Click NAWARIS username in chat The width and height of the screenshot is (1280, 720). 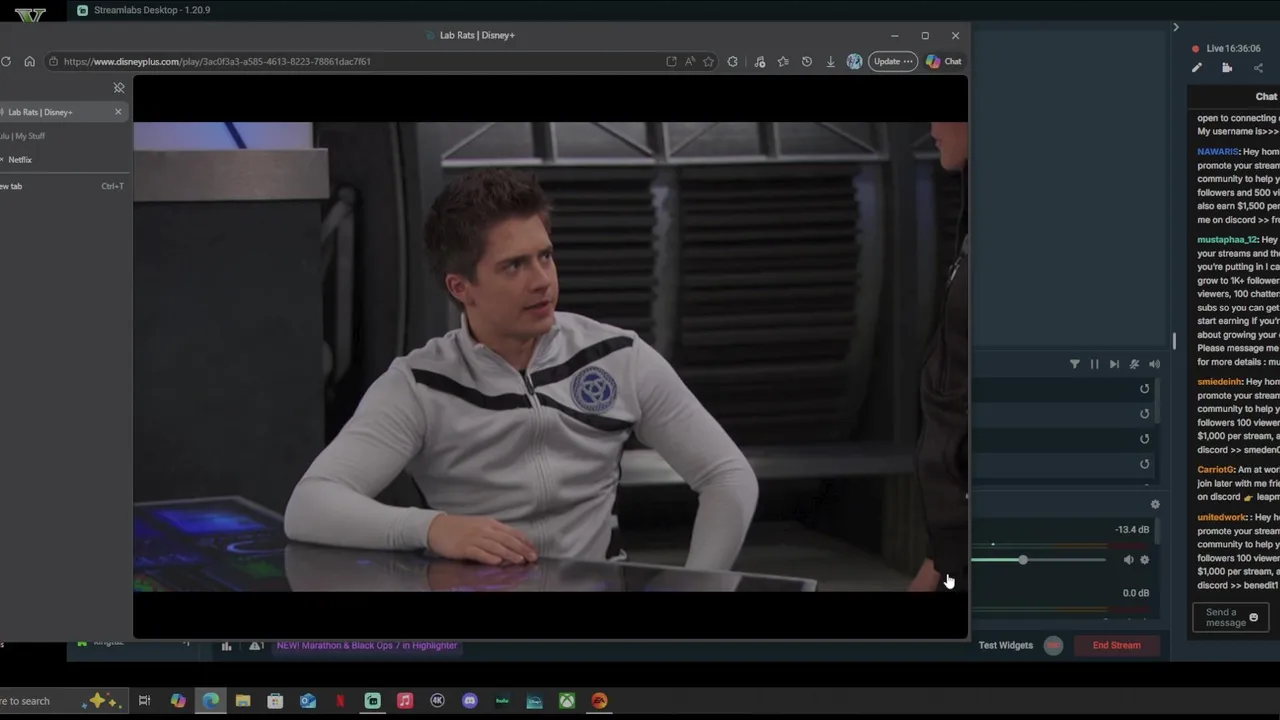pyautogui.click(x=1217, y=152)
